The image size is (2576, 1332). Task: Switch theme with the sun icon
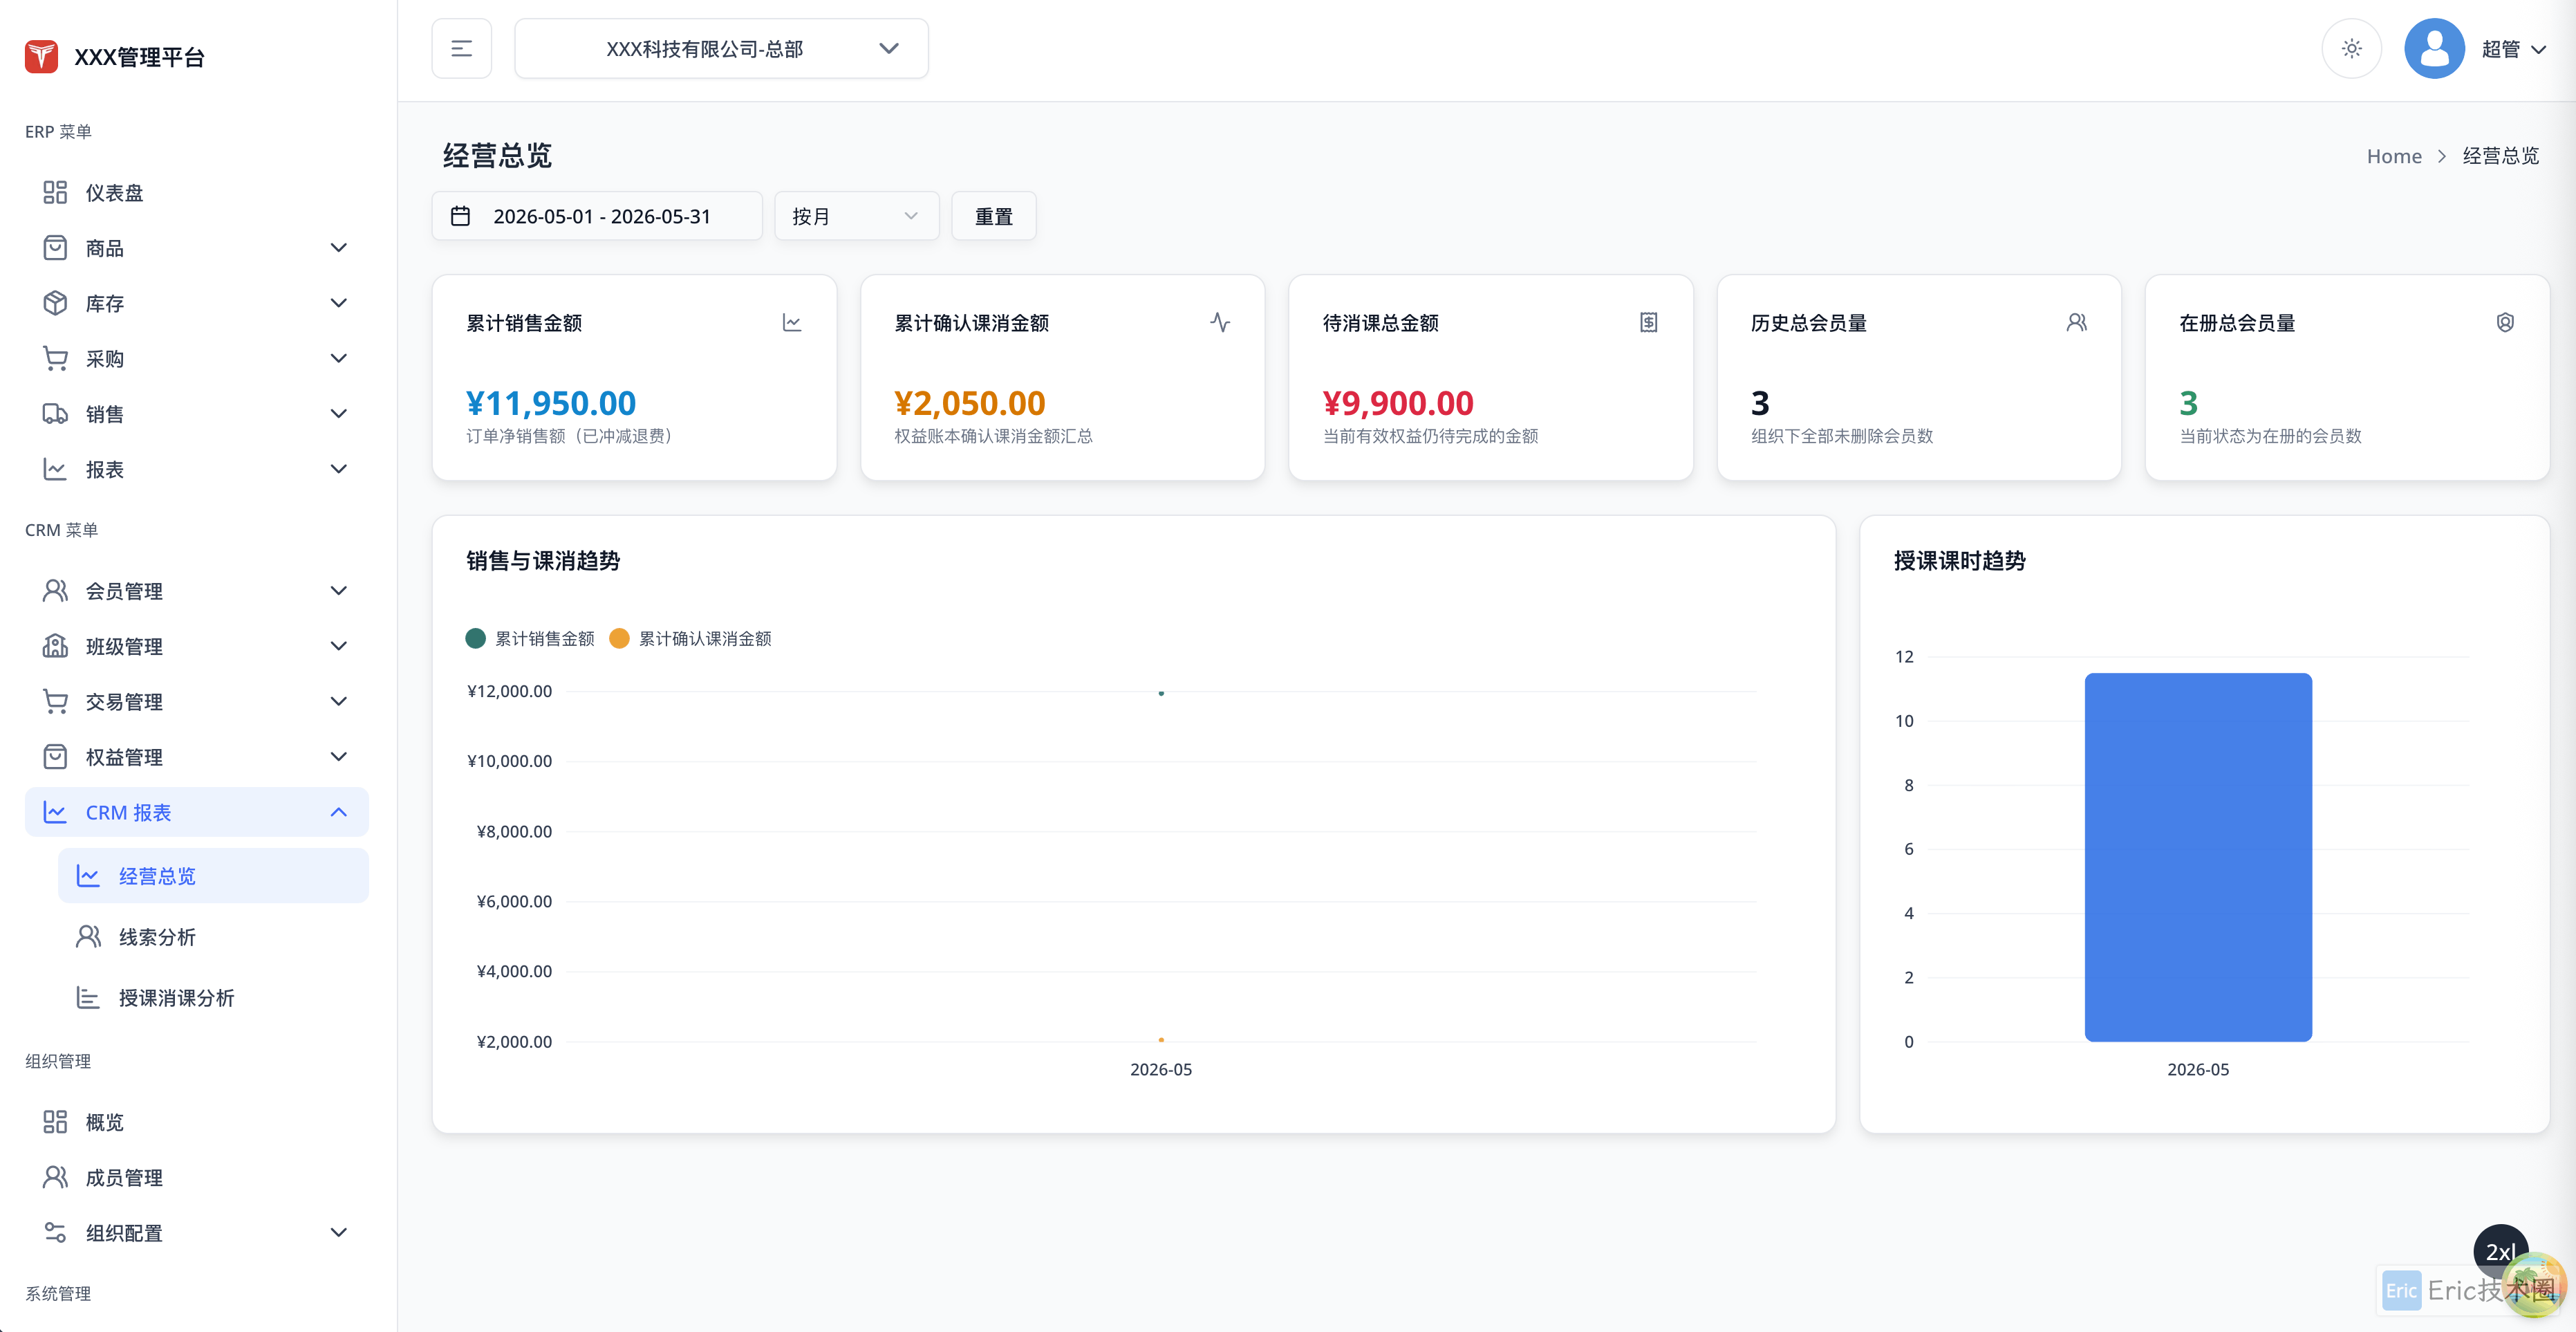point(2351,48)
